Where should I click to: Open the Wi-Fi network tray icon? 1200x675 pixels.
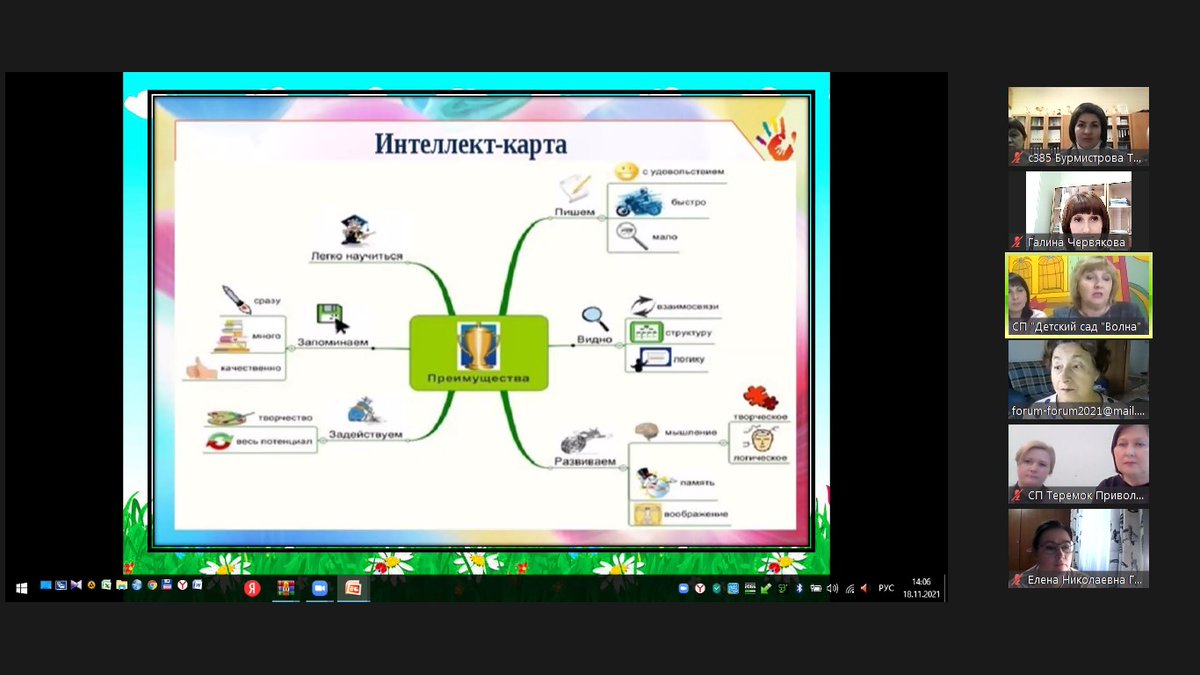coord(849,588)
